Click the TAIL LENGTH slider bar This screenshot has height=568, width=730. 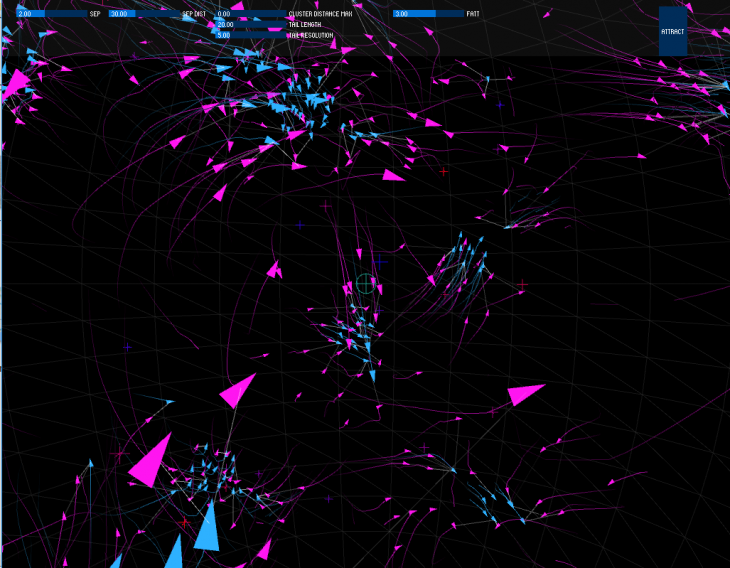point(250,24)
